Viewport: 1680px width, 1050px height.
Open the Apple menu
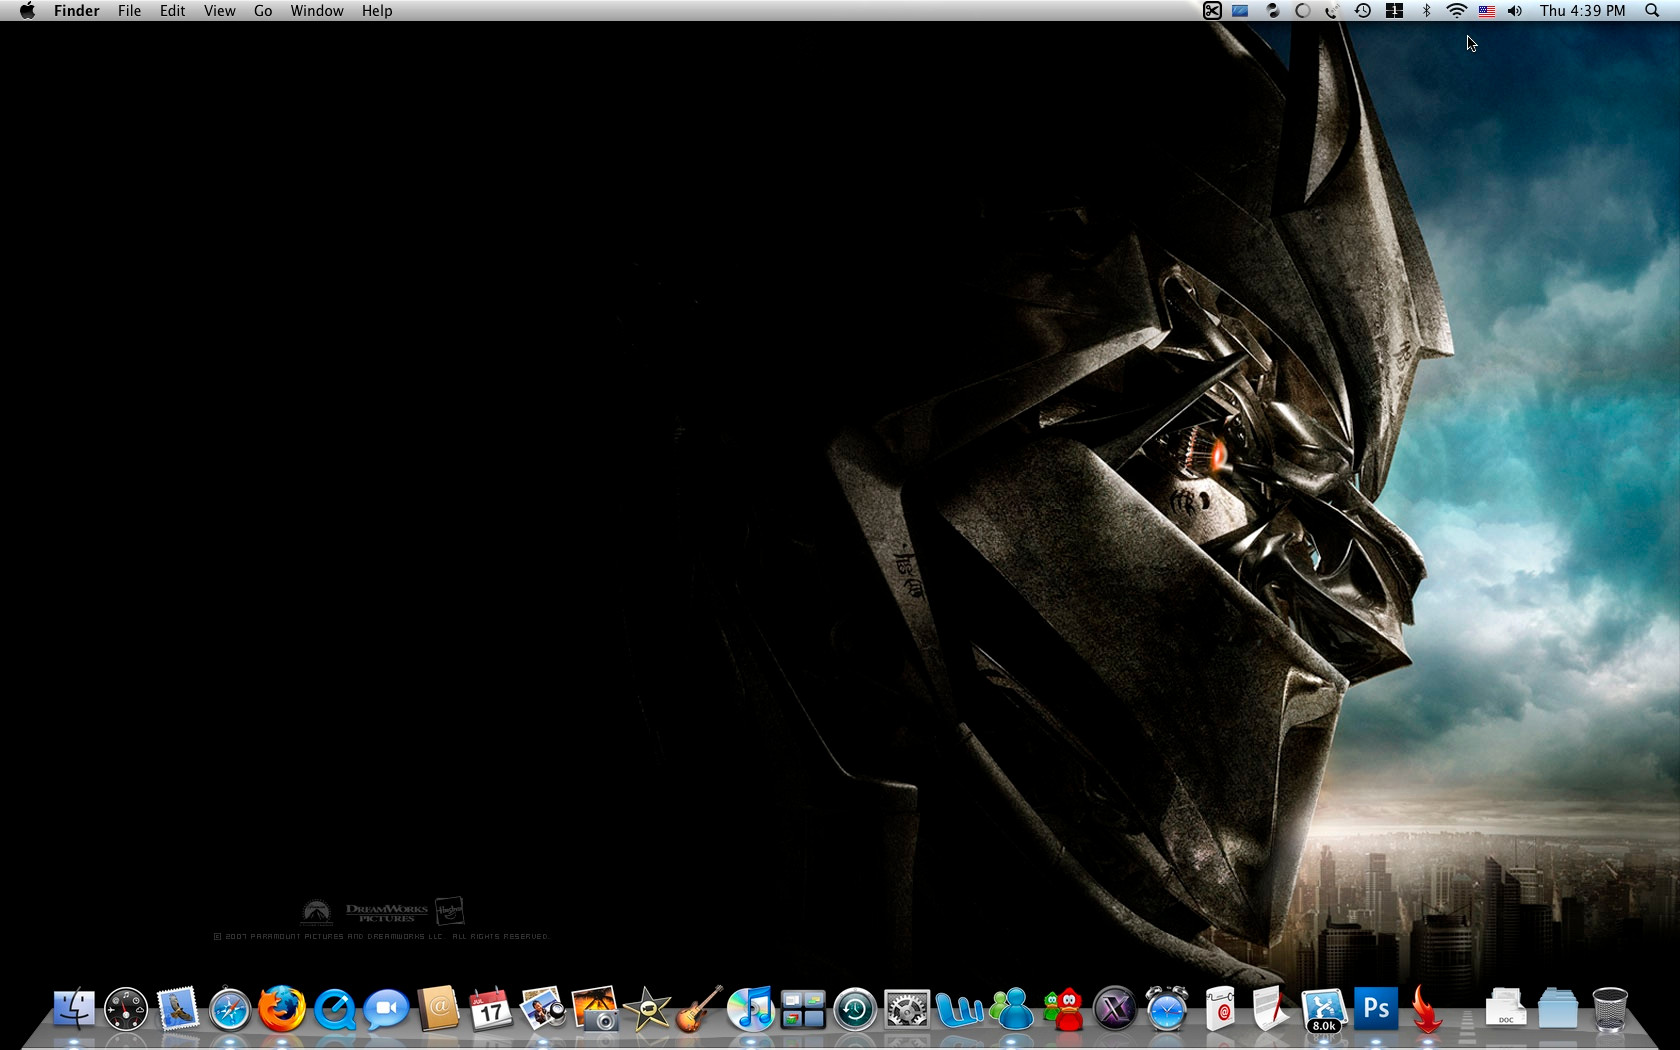[27, 11]
